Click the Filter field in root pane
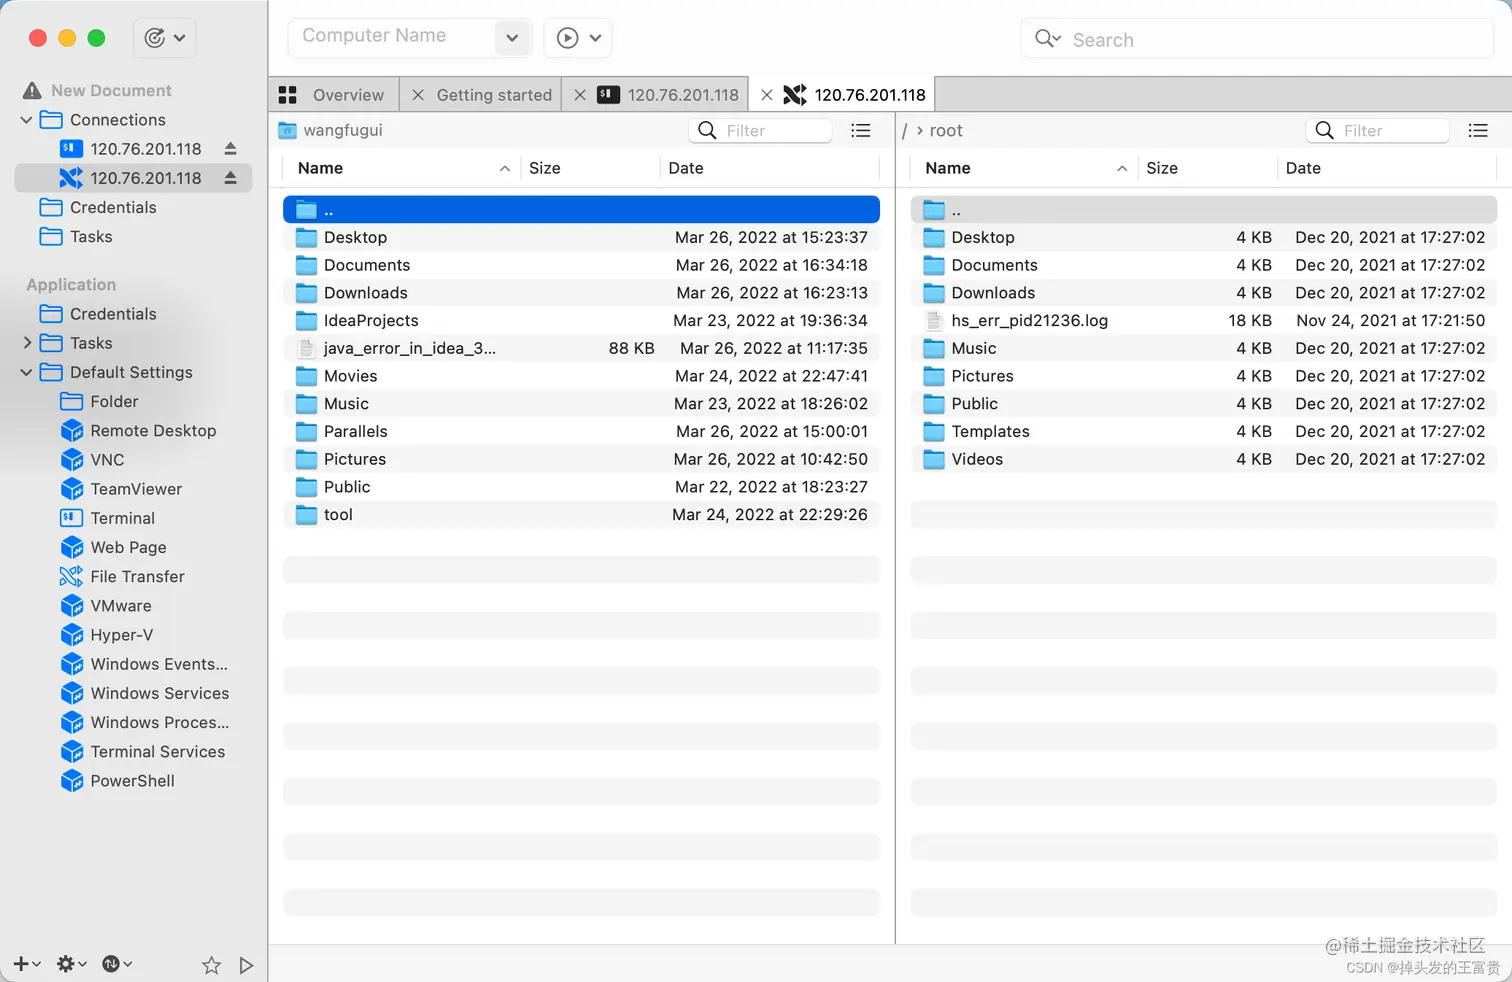The height and width of the screenshot is (982, 1512). (x=1378, y=131)
